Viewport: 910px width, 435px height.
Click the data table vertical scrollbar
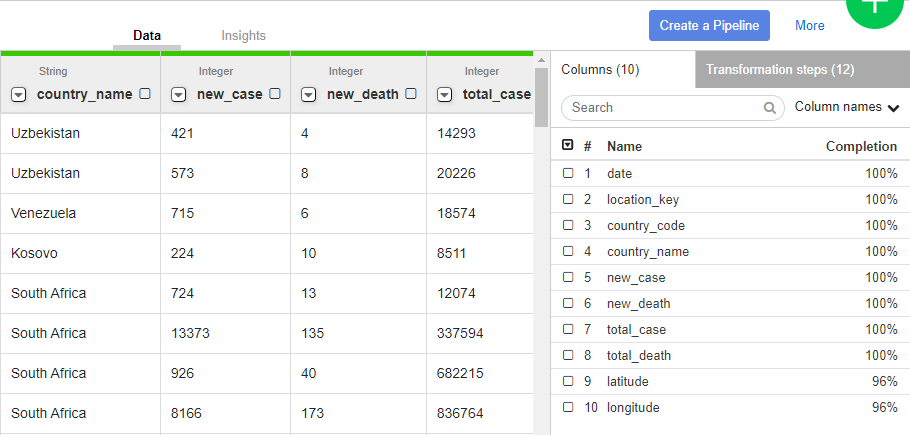pyautogui.click(x=541, y=98)
